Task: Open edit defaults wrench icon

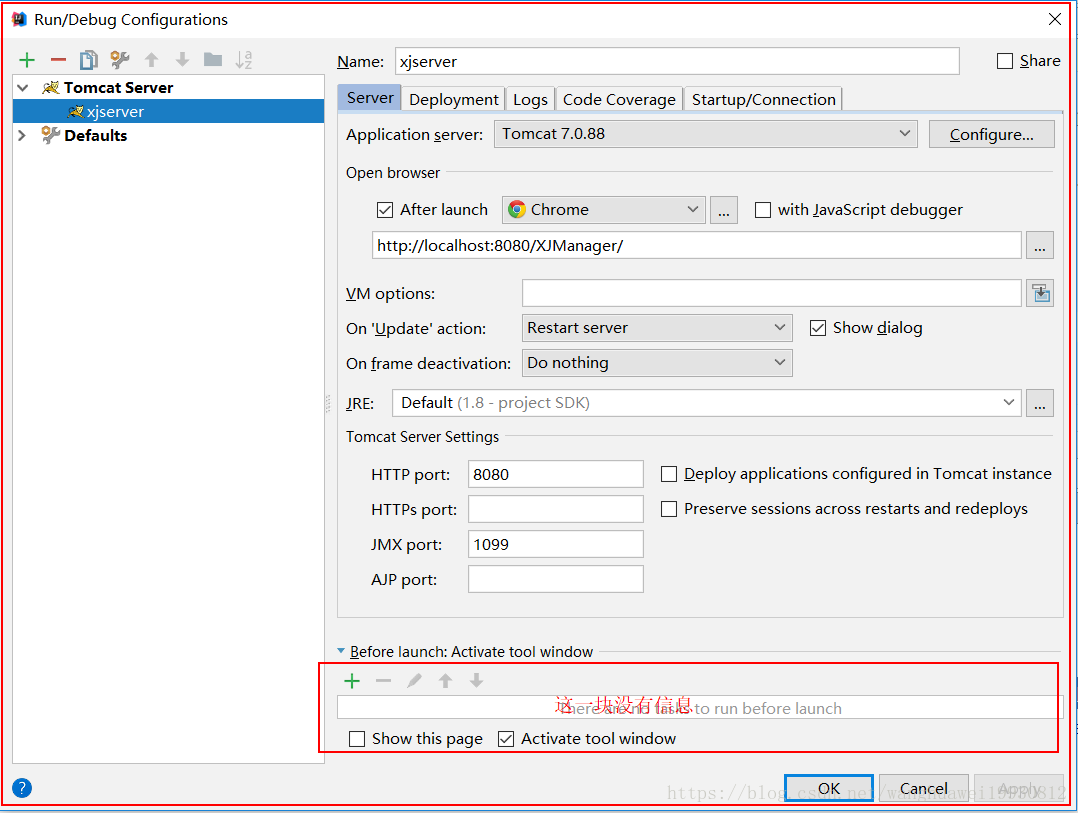Action: pos(120,60)
